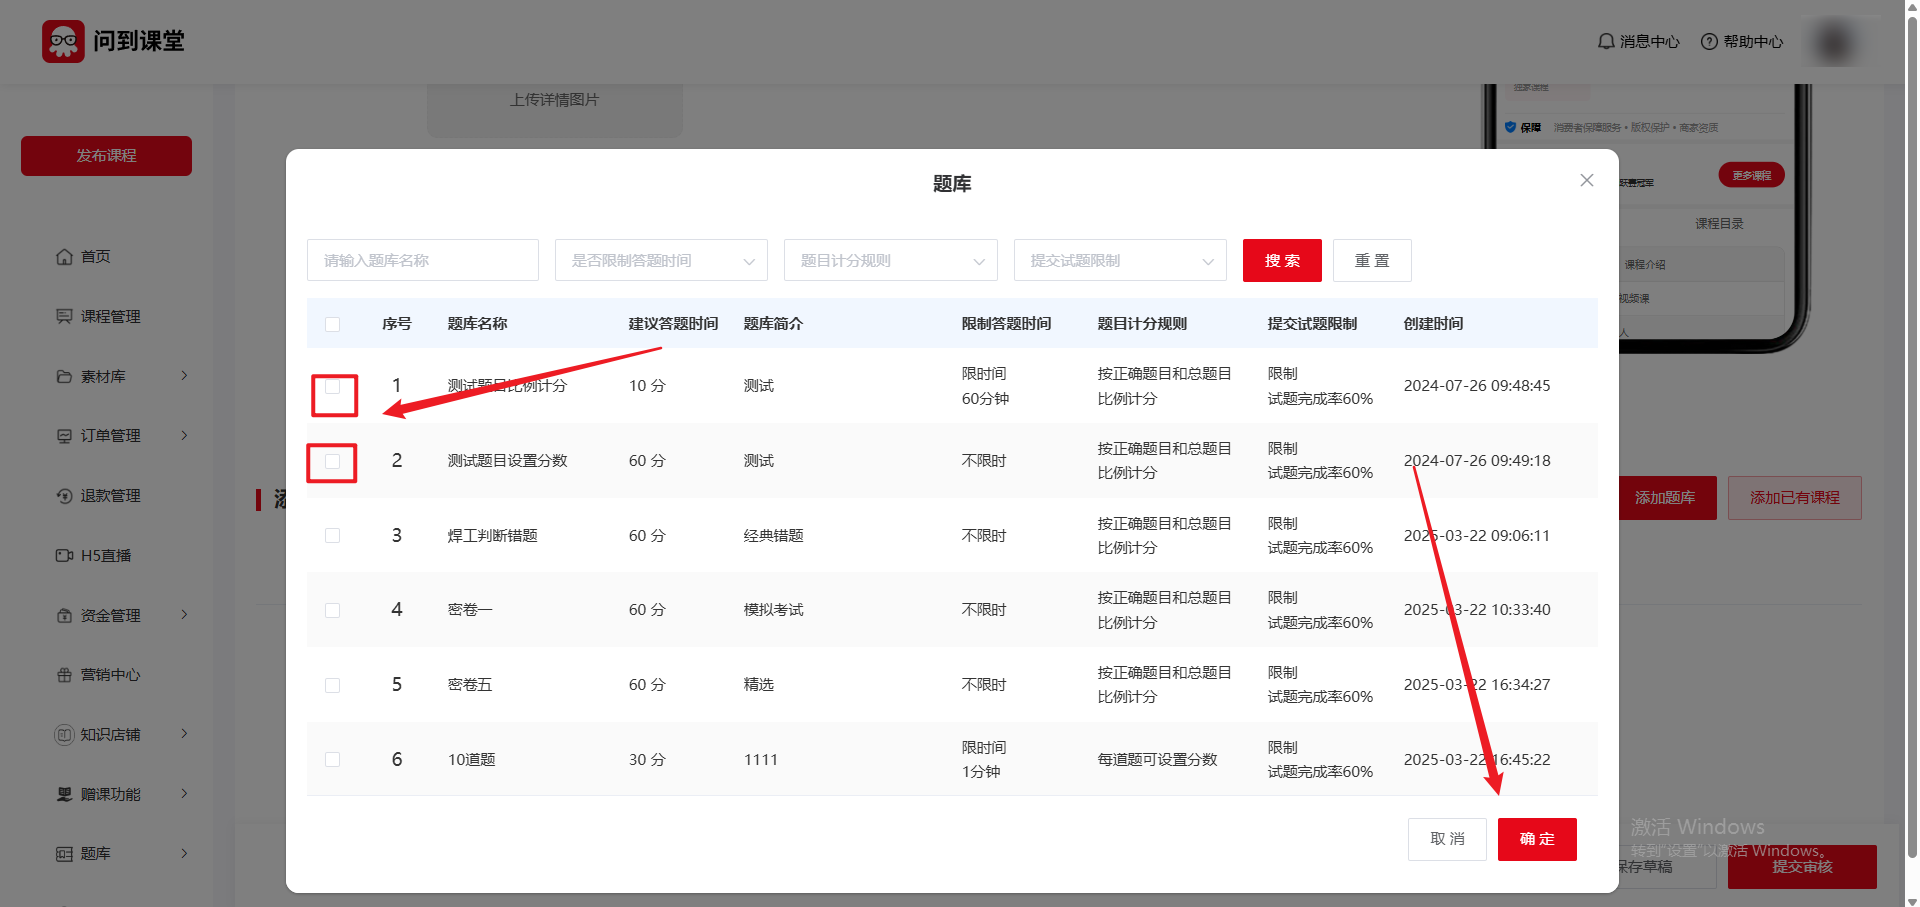
Task: Open the 是否限制答题时间 dropdown
Action: [661, 260]
